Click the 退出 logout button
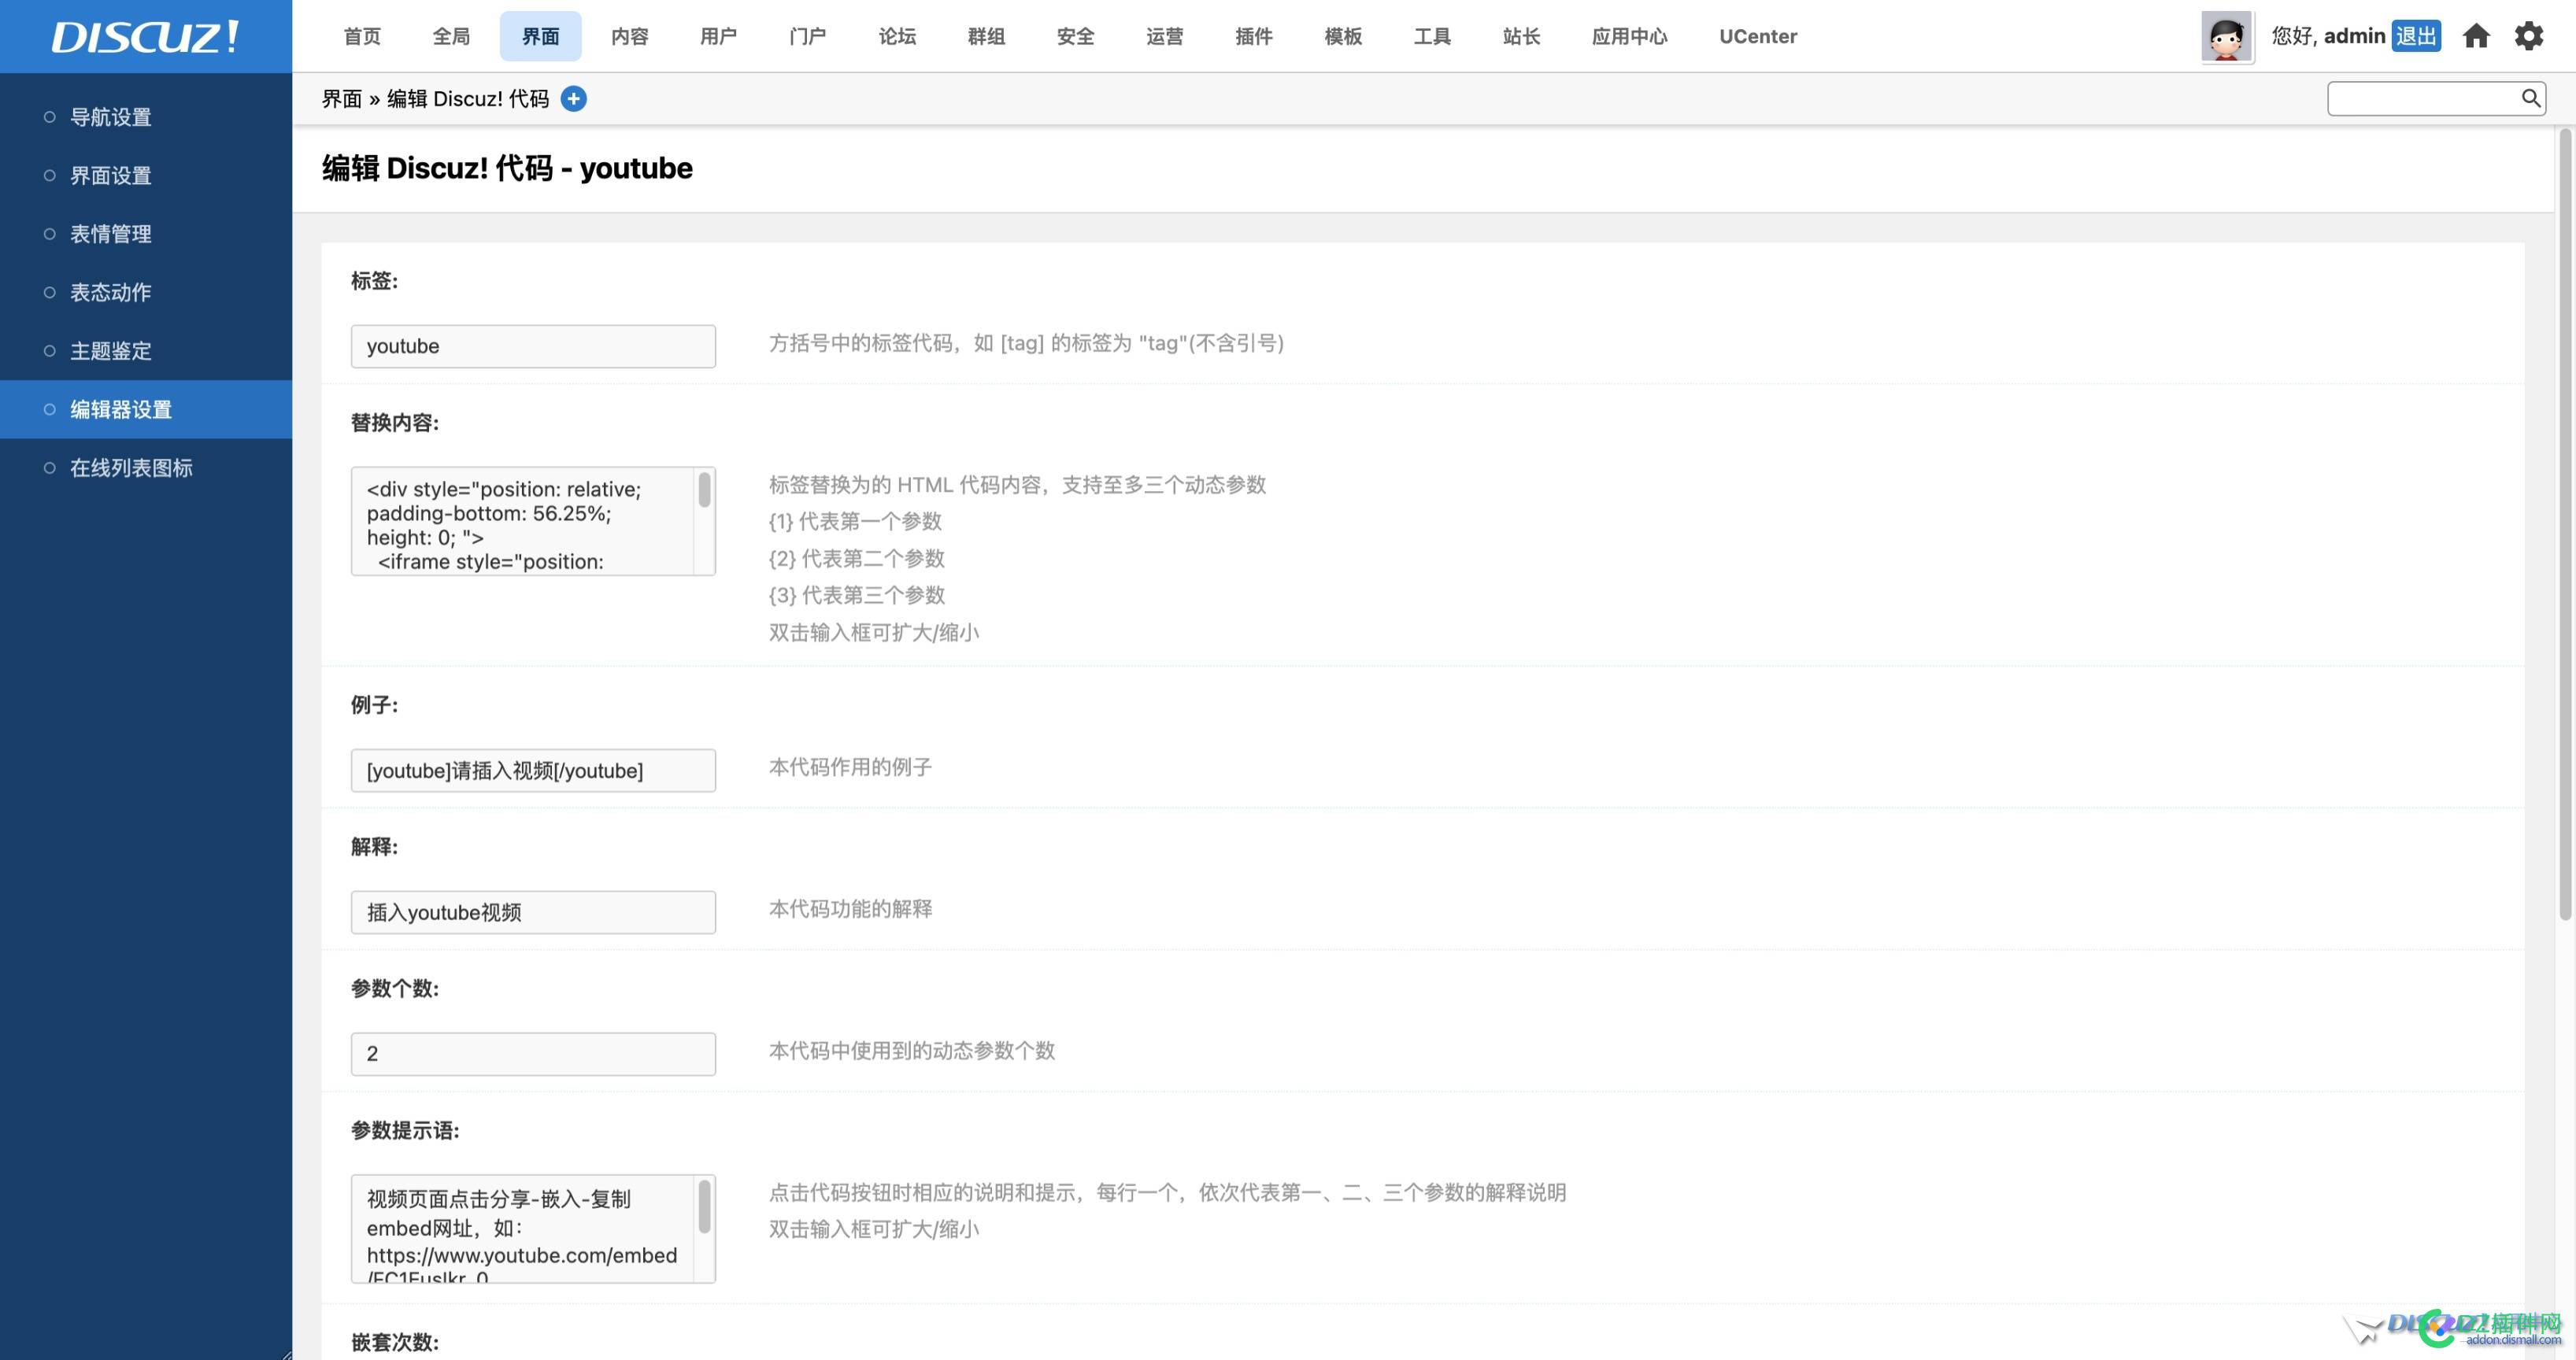The image size is (2576, 1360). (2416, 36)
